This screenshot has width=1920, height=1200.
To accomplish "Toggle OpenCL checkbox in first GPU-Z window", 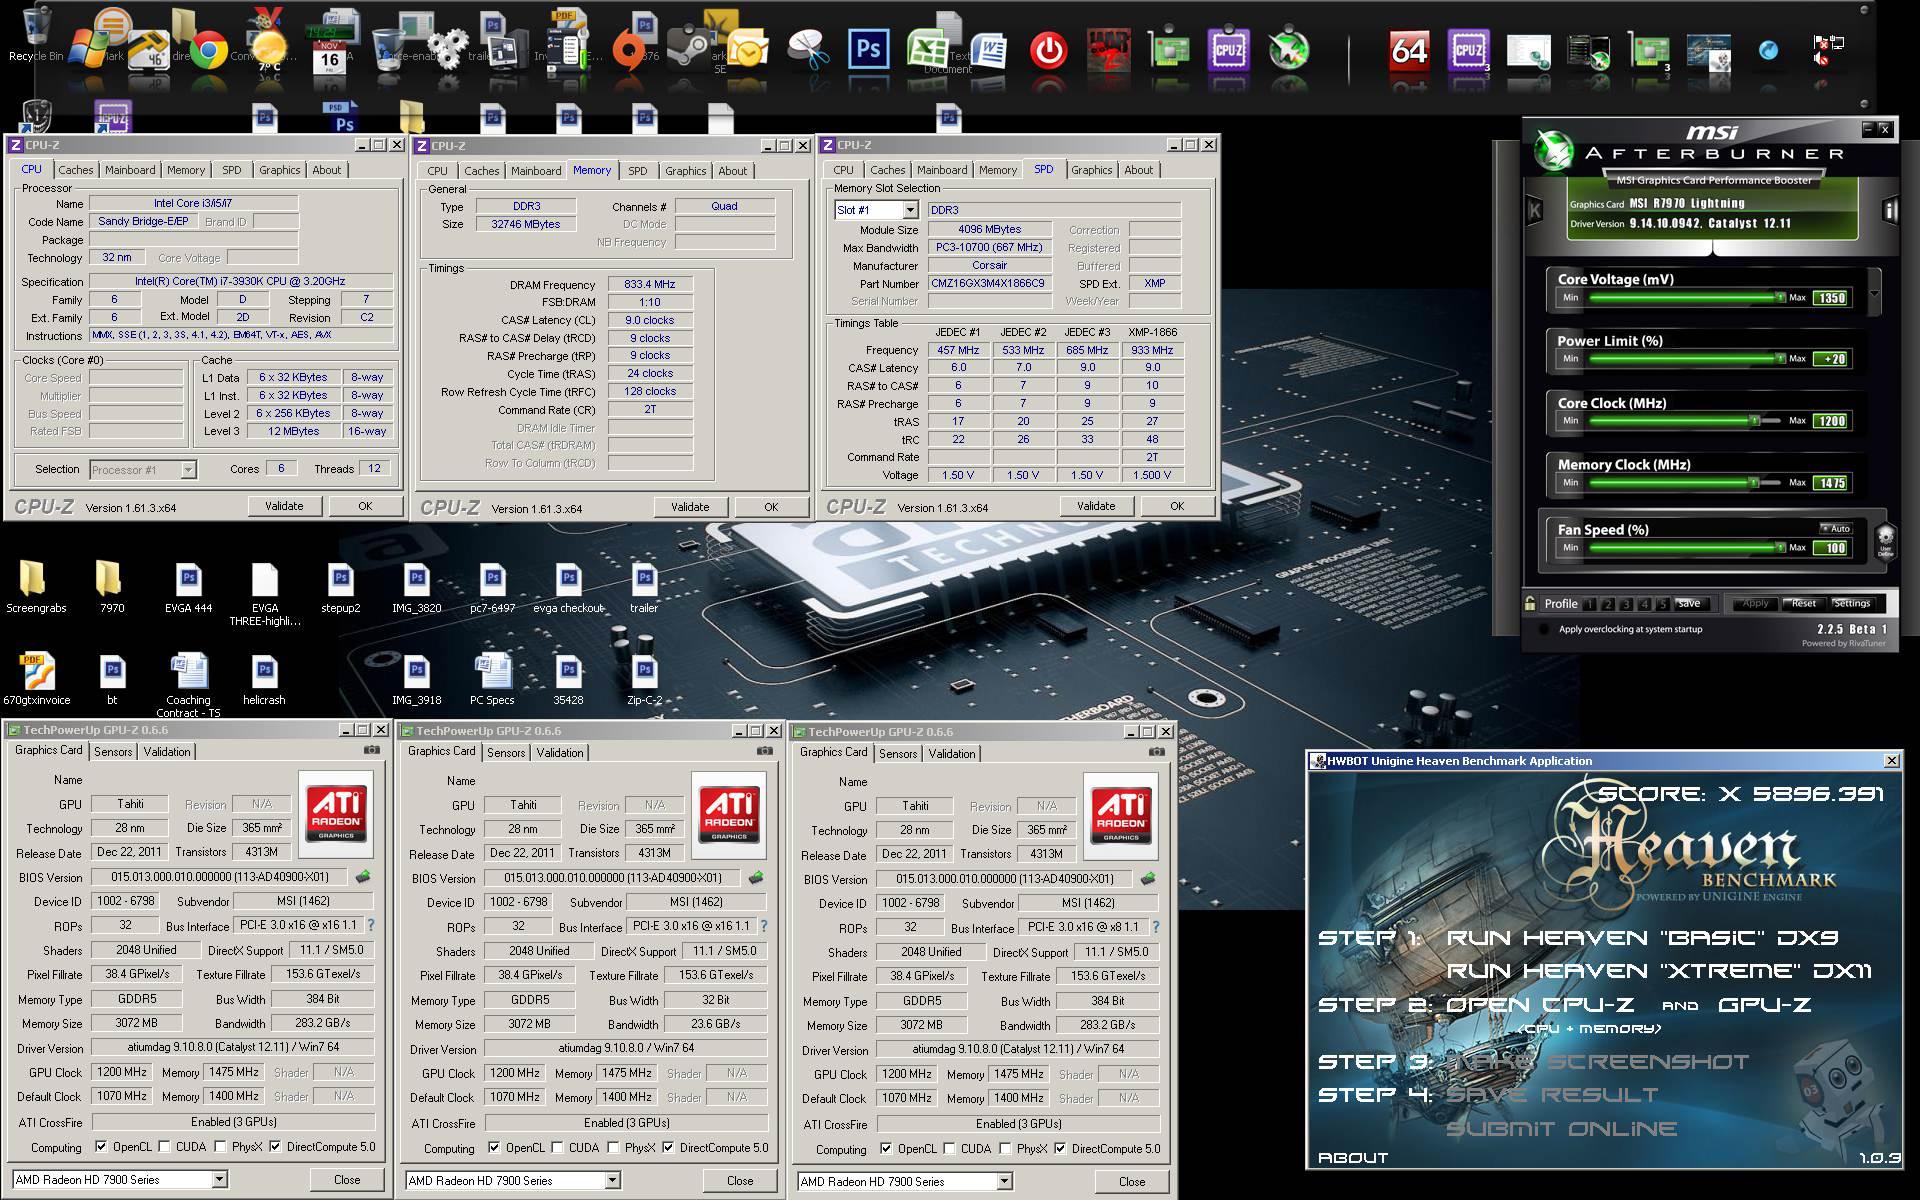I will click(x=101, y=1147).
